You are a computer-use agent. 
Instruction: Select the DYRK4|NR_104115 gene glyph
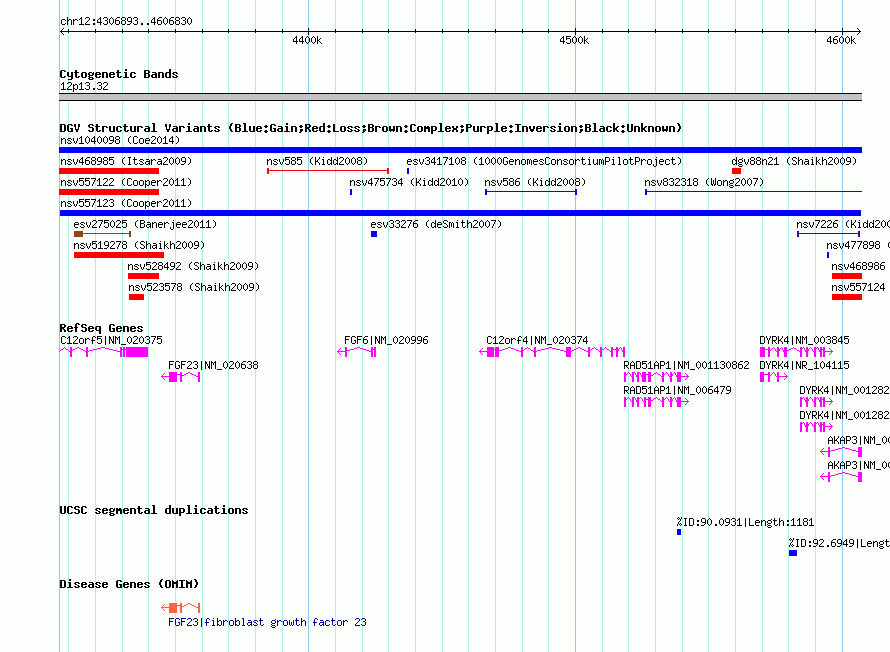coord(774,377)
